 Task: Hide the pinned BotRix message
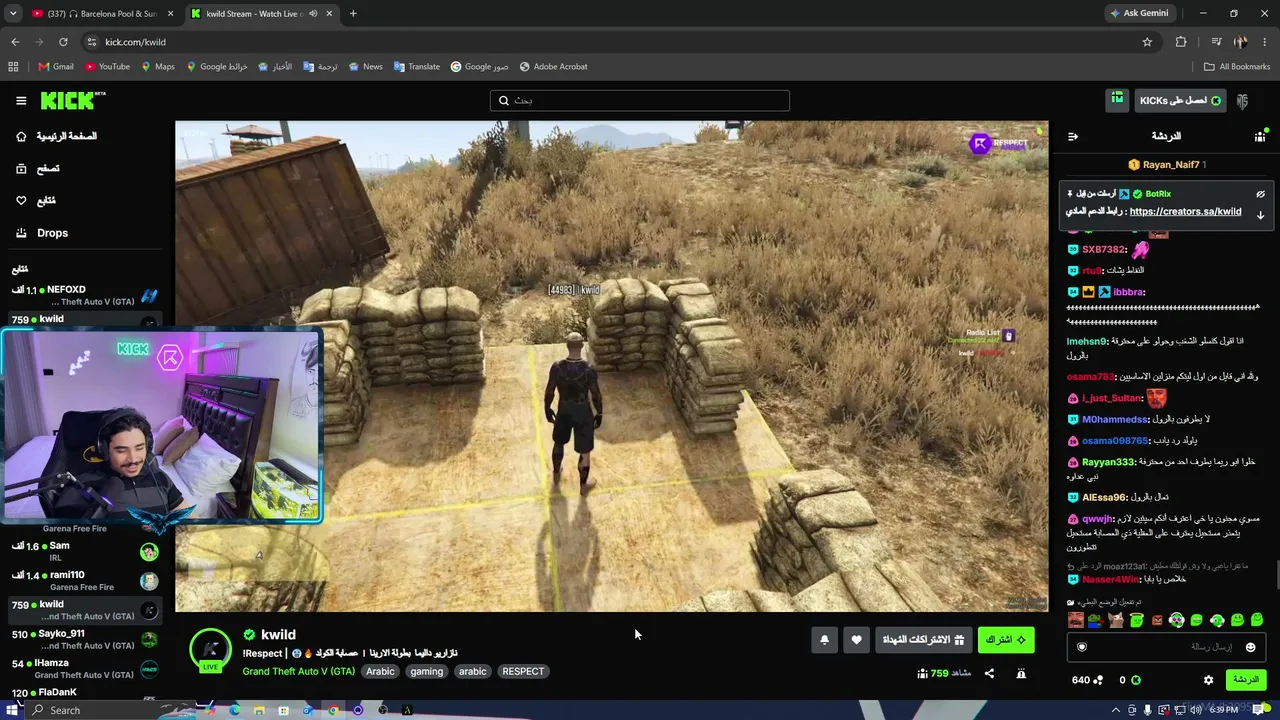pos(1260,194)
